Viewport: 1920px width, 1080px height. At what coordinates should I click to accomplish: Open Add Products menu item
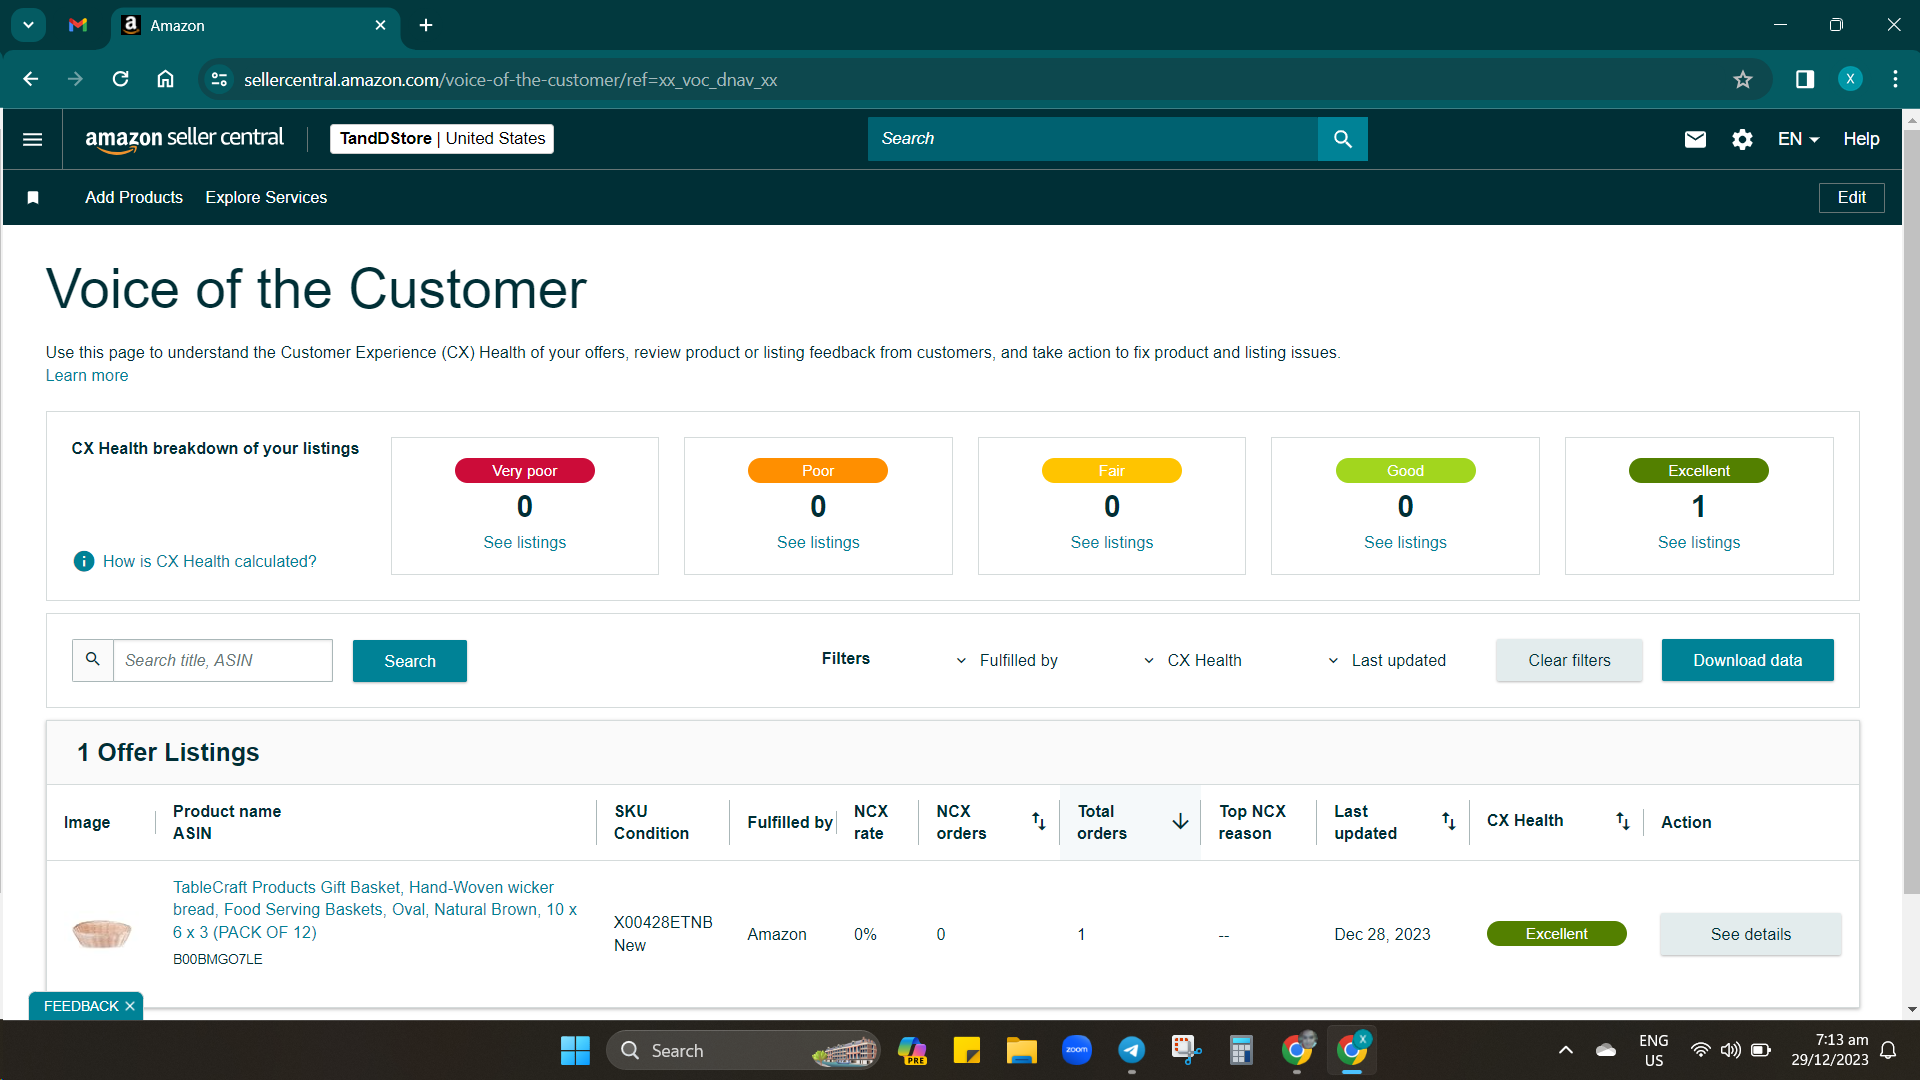point(134,198)
